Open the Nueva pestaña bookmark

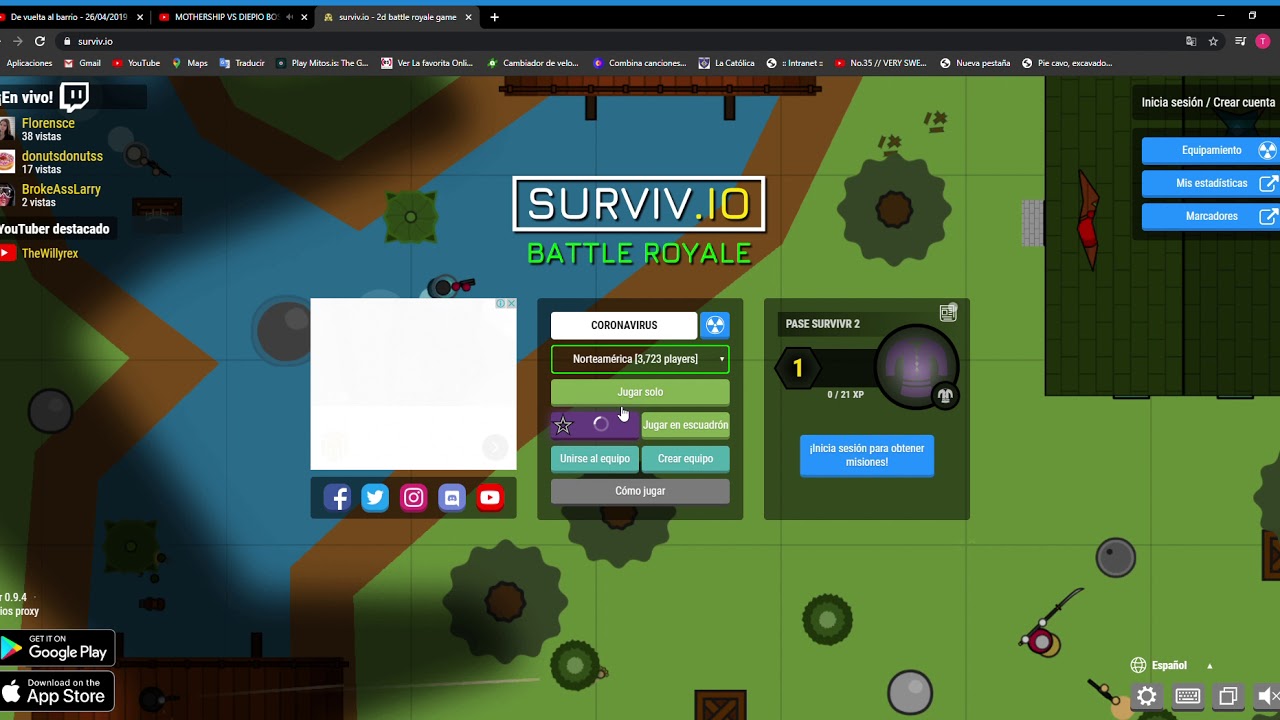[975, 63]
